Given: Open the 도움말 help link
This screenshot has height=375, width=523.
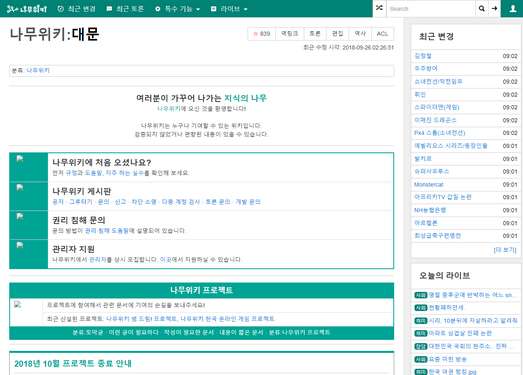Looking at the screenshot, I should tap(93, 173).
